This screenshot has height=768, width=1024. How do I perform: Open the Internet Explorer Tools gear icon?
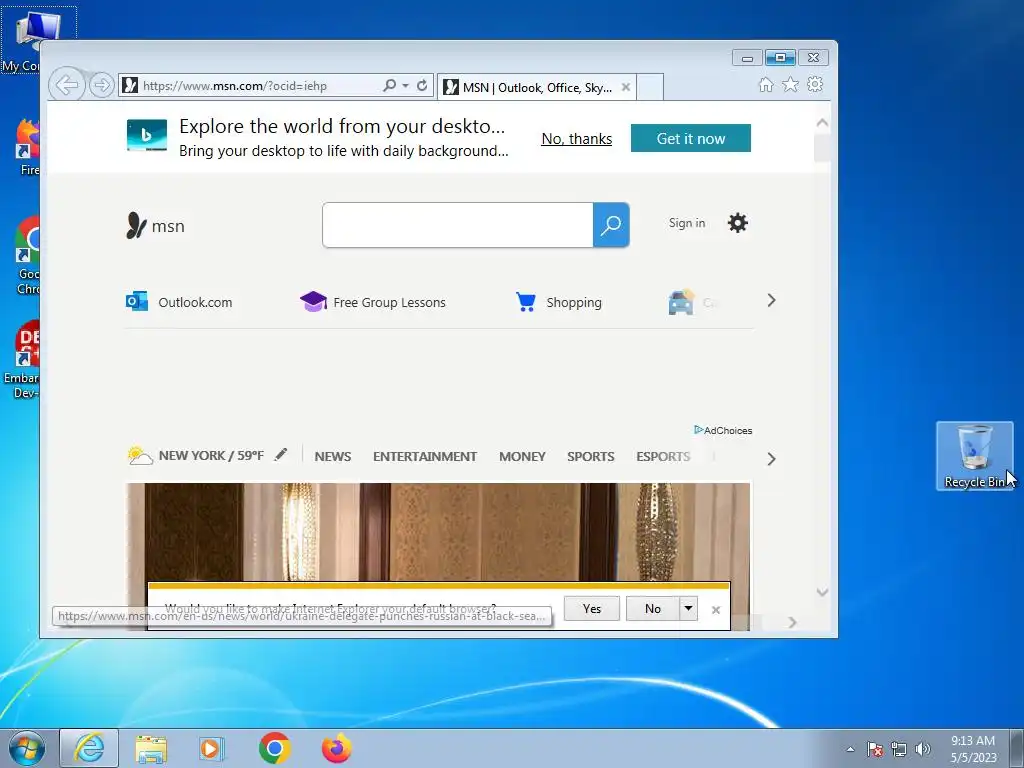[814, 84]
